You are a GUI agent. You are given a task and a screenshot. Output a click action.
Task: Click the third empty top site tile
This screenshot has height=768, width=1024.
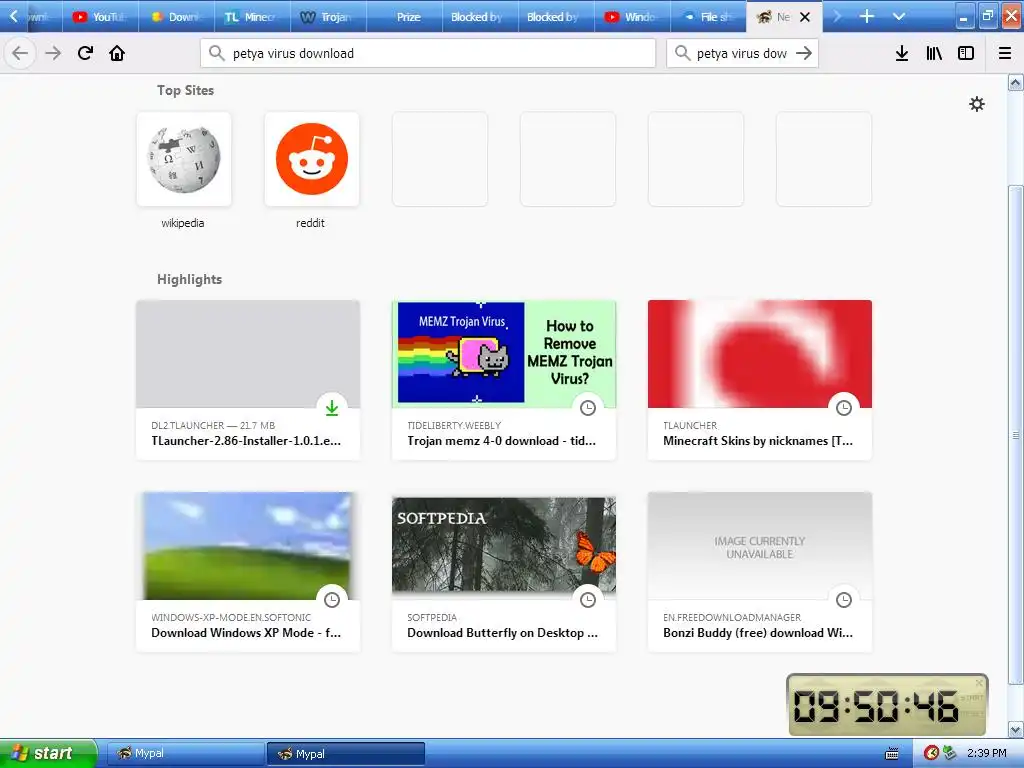(696, 159)
